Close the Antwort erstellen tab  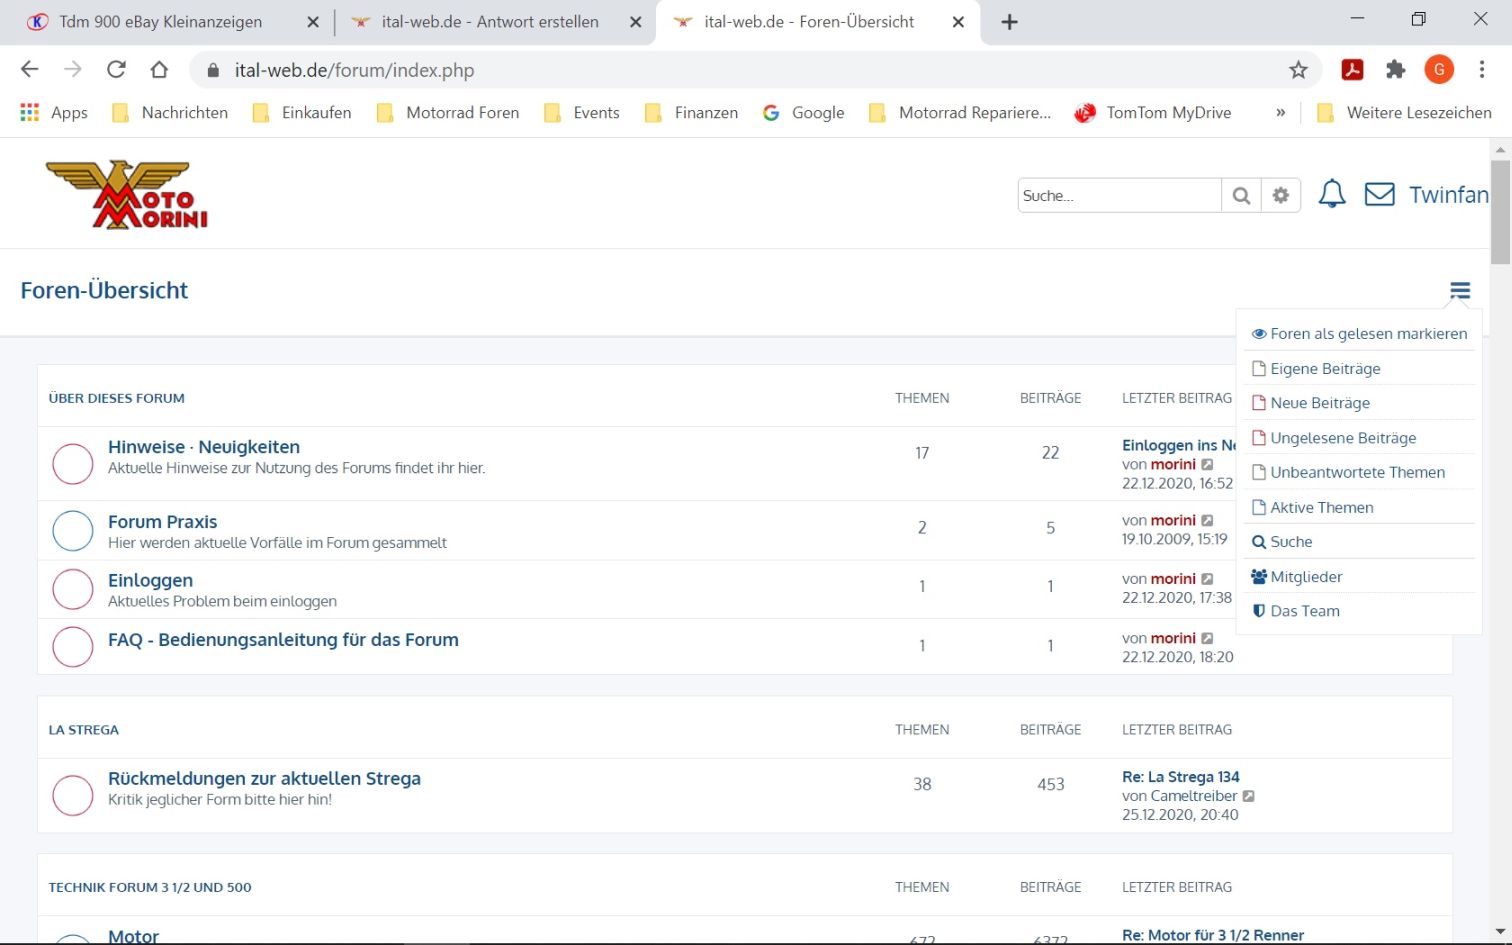635,22
